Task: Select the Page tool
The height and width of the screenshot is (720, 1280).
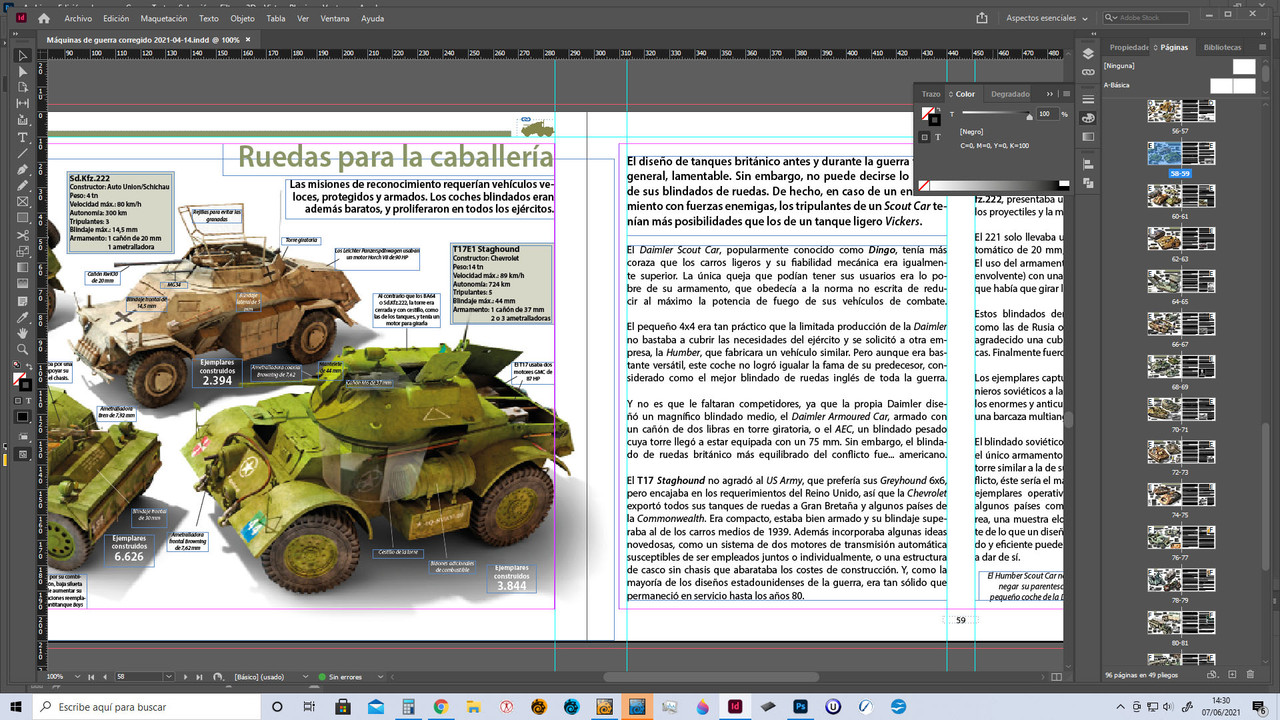Action: point(23,87)
